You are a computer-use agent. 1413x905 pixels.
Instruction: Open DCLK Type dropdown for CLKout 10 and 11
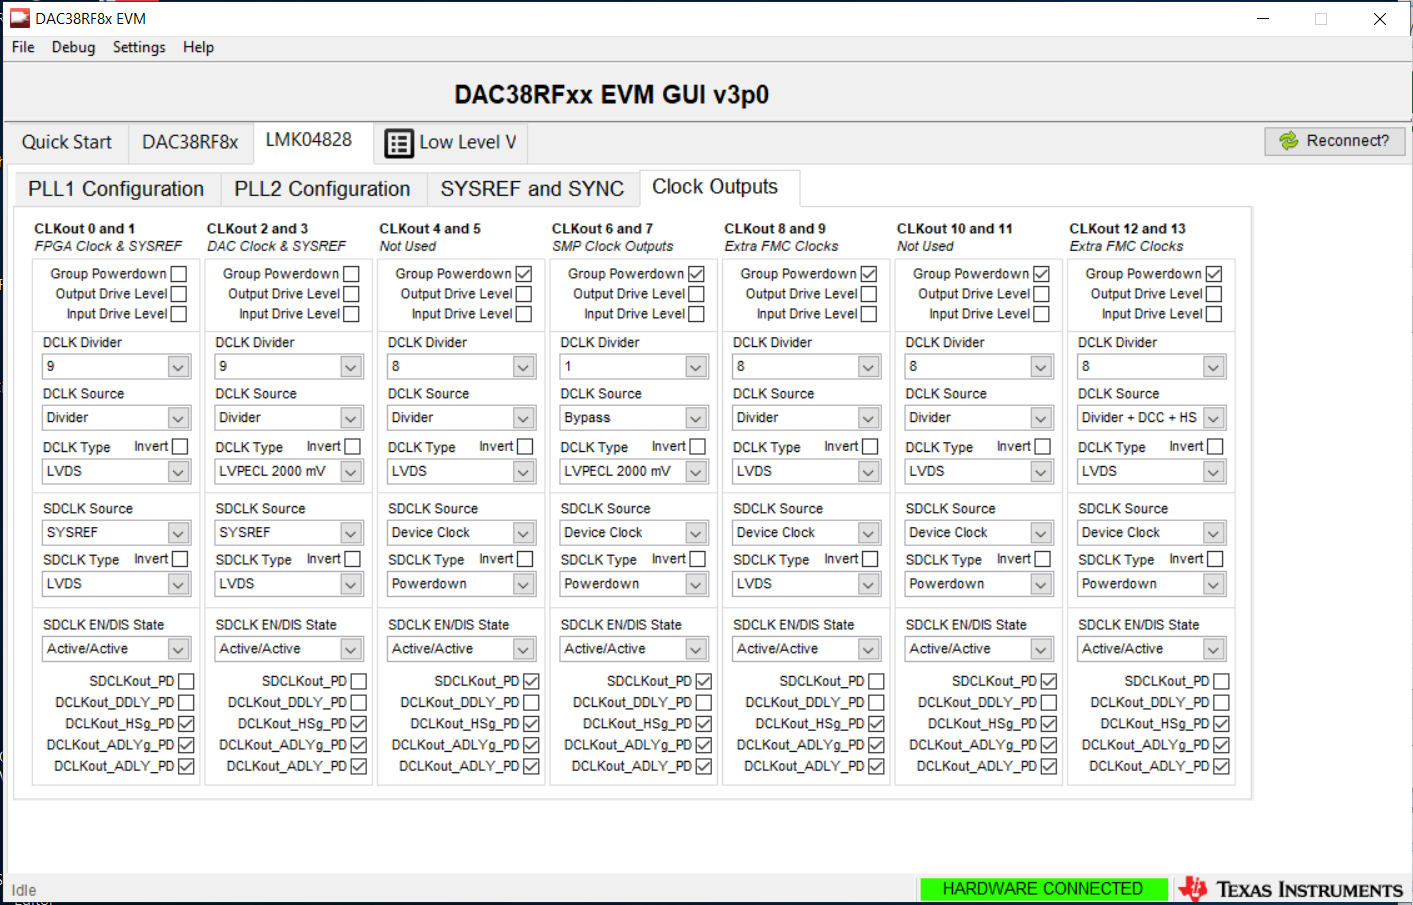[x=979, y=471]
